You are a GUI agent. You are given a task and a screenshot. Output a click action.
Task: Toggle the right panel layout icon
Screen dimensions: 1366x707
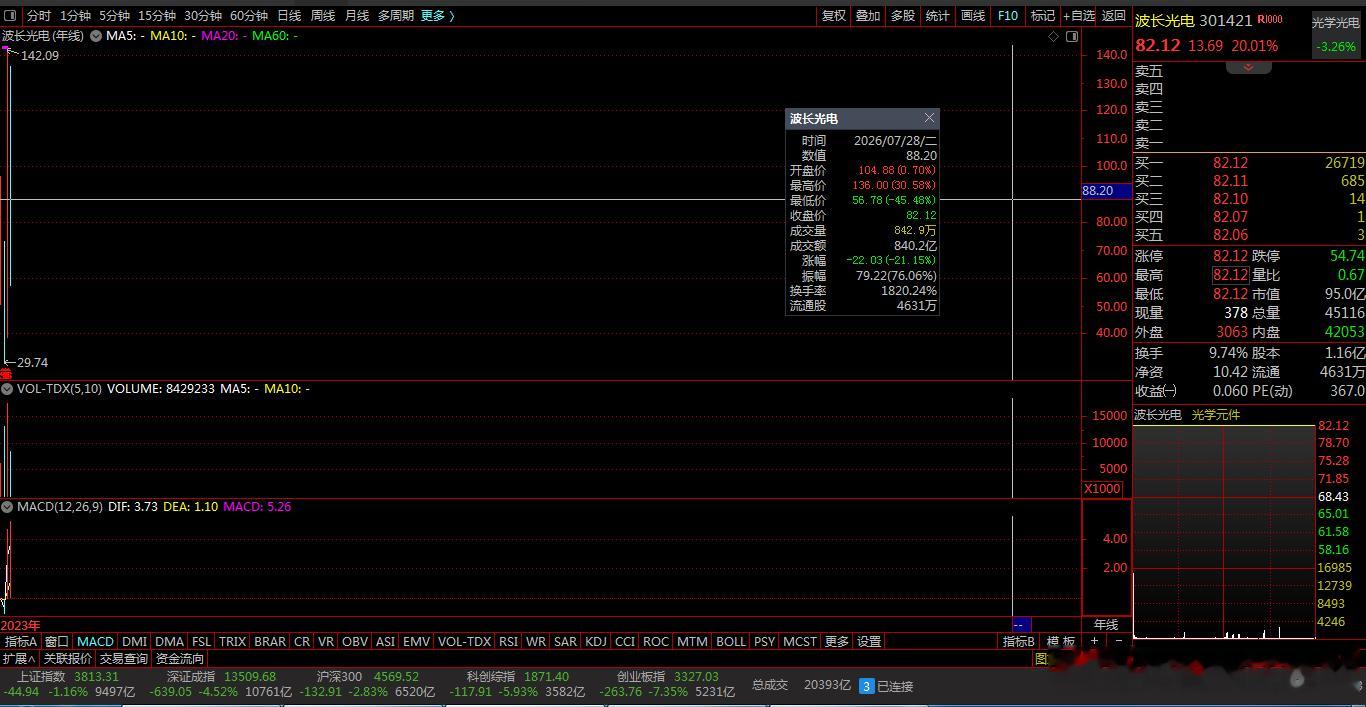(x=1072, y=36)
